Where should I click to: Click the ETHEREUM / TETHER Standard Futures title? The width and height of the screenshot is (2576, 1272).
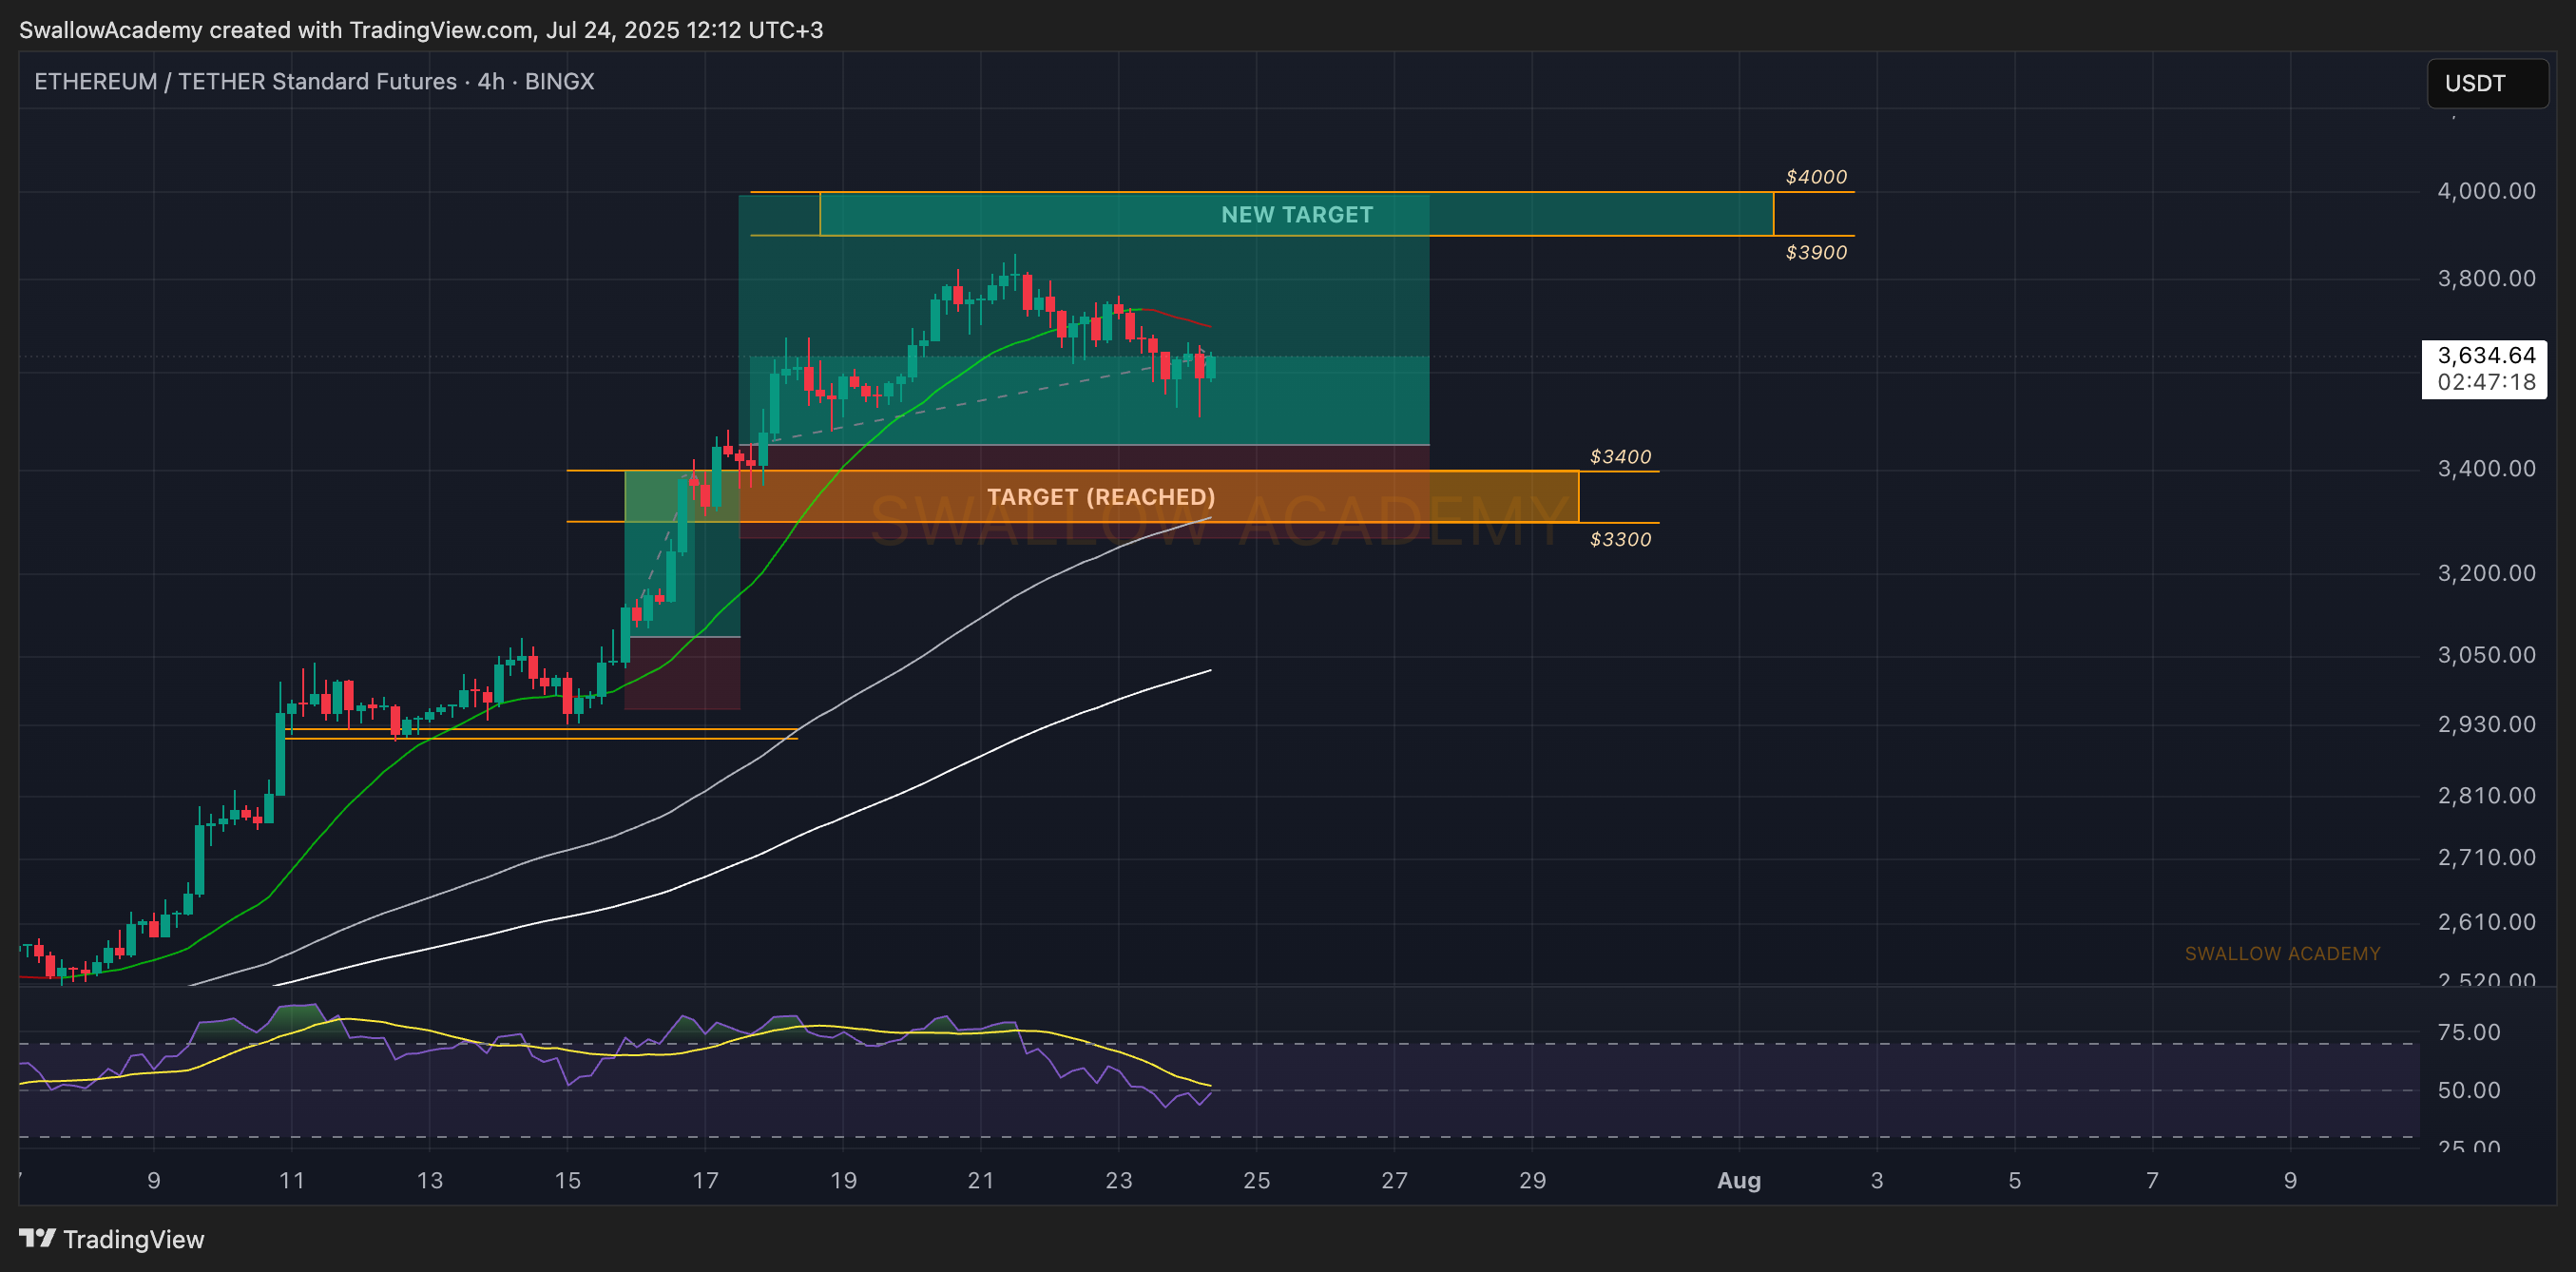(x=245, y=81)
